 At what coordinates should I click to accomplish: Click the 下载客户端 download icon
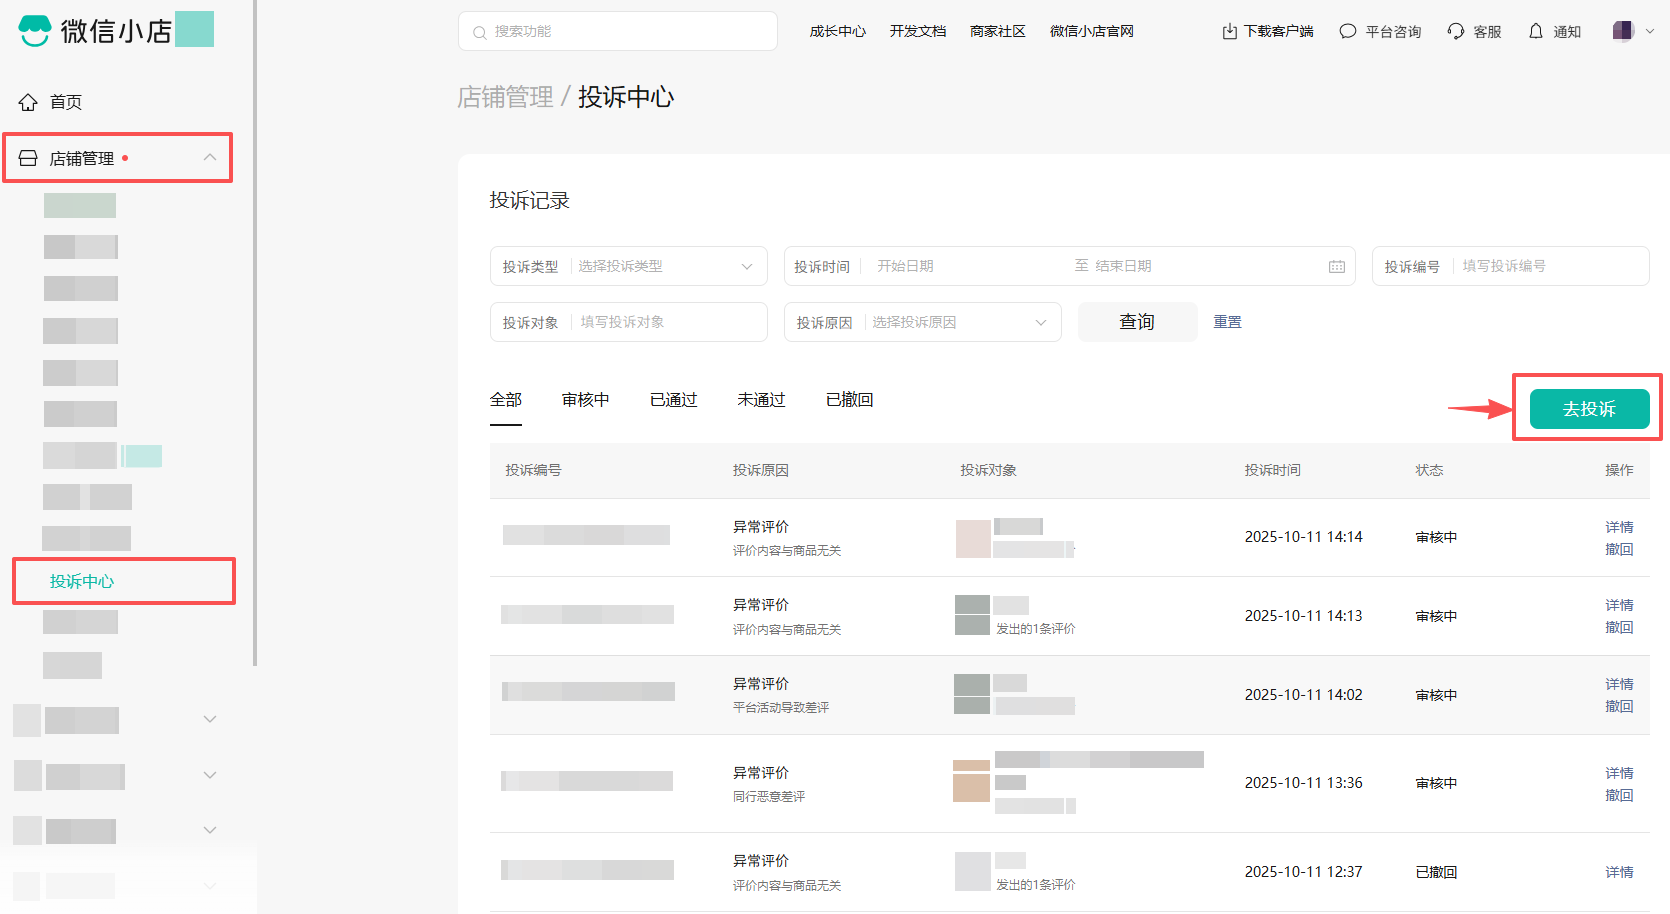1229,32
